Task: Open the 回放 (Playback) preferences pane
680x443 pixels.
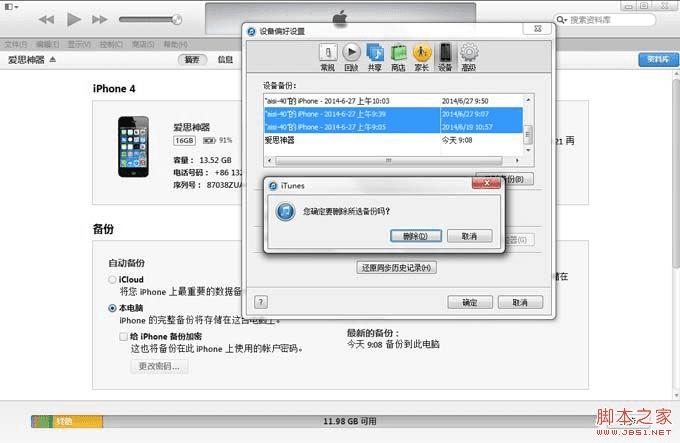Action: click(351, 57)
